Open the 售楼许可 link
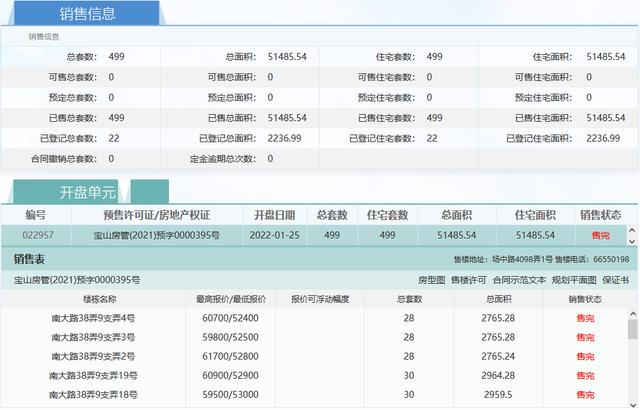The width and height of the screenshot is (640, 410). [x=469, y=280]
